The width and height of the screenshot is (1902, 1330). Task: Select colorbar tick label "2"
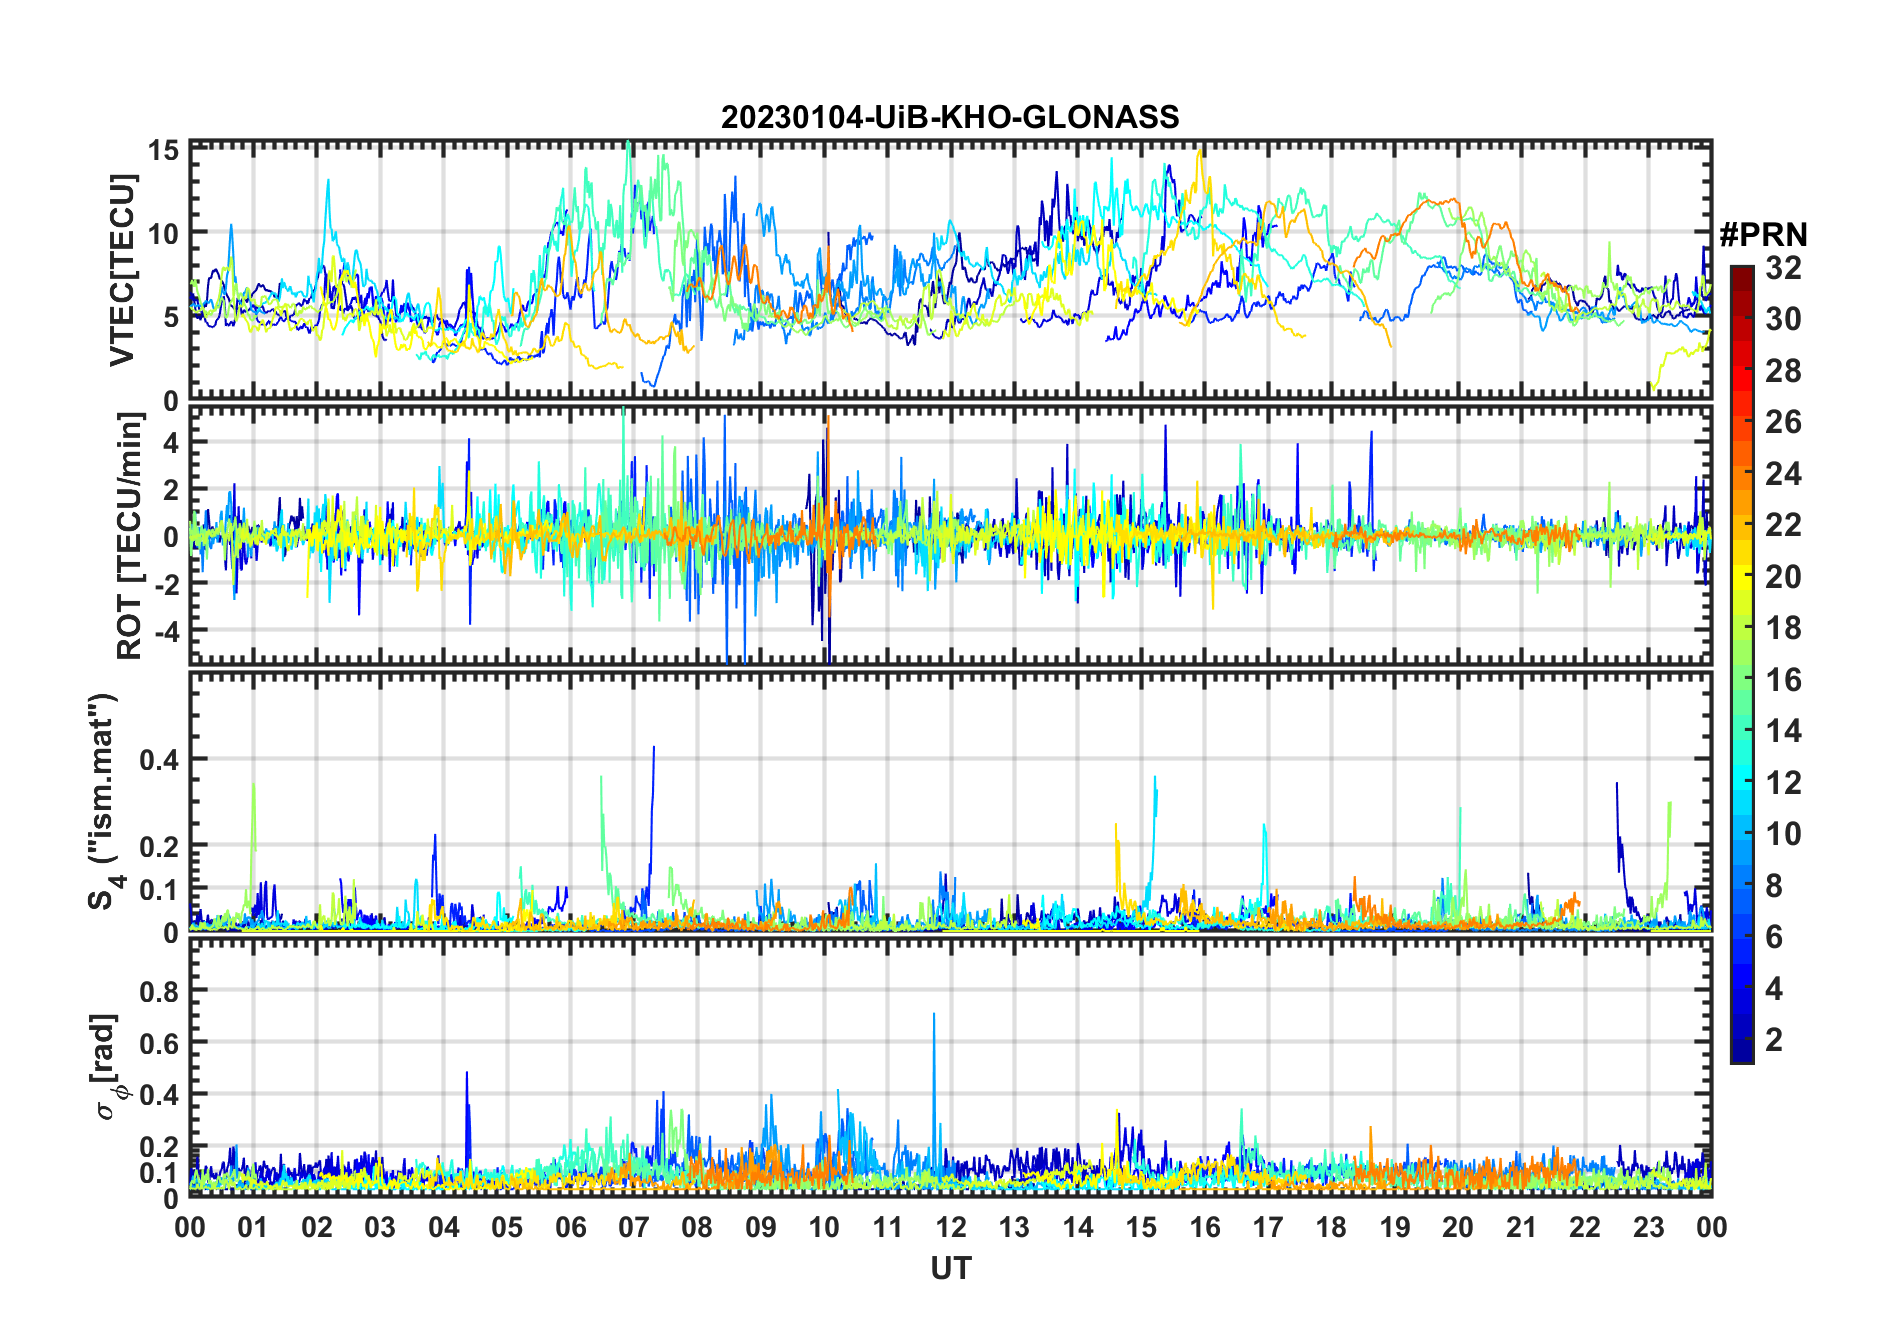point(1774,1040)
